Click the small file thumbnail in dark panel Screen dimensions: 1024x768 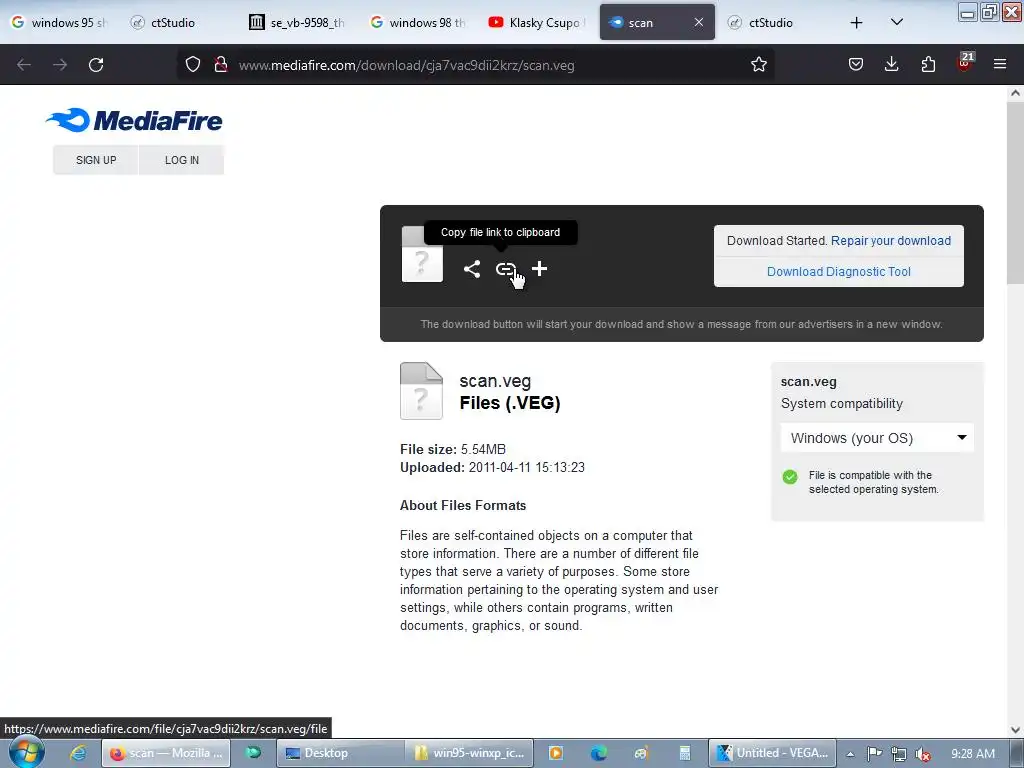(x=422, y=254)
